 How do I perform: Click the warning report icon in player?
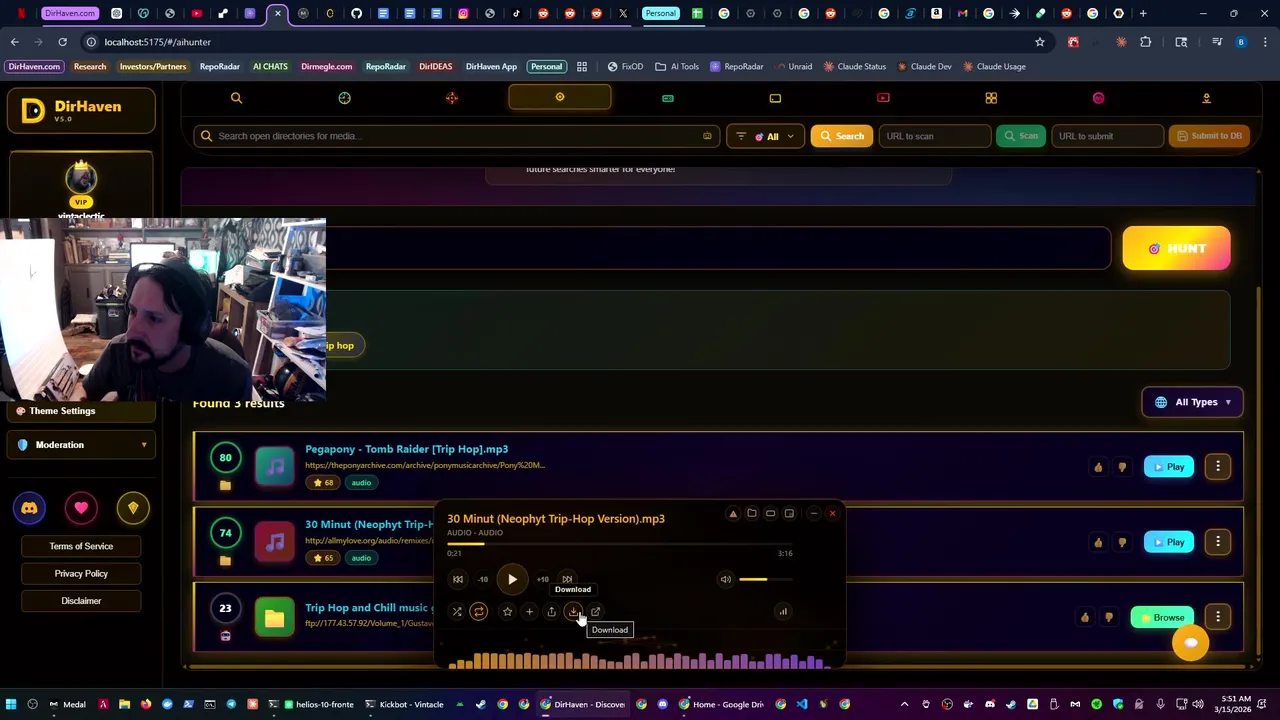pyautogui.click(x=733, y=514)
